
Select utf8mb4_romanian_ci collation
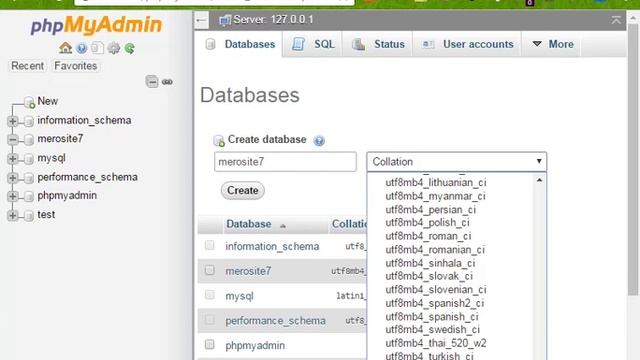click(x=435, y=249)
